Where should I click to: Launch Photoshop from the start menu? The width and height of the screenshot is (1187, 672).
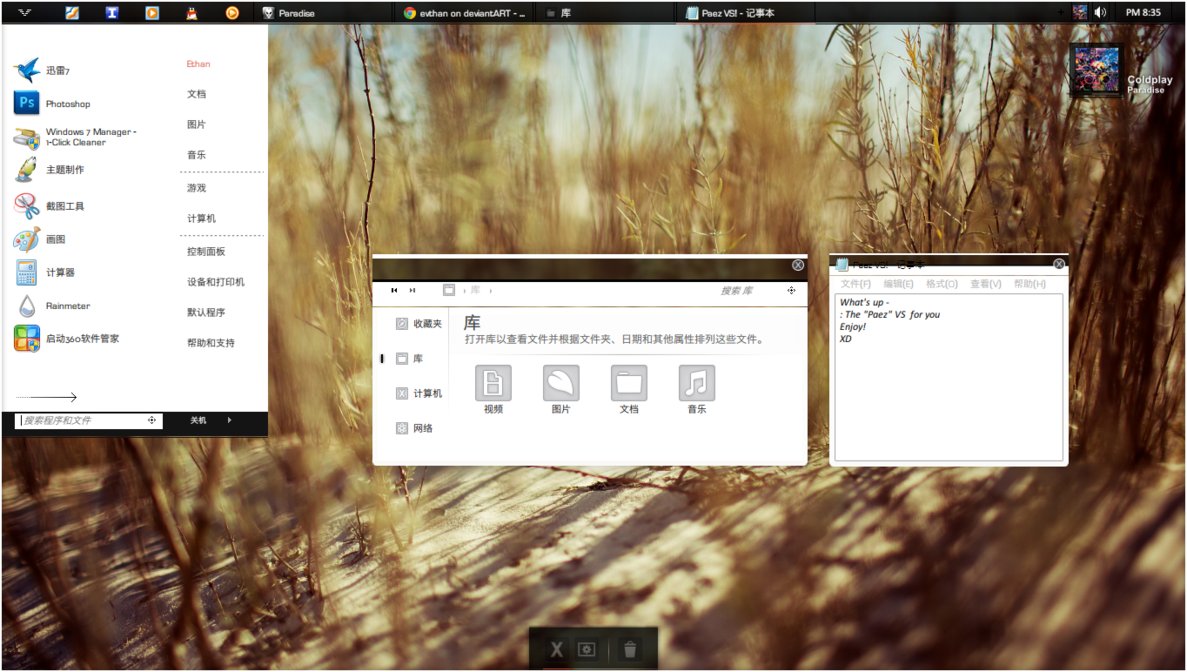(66, 104)
